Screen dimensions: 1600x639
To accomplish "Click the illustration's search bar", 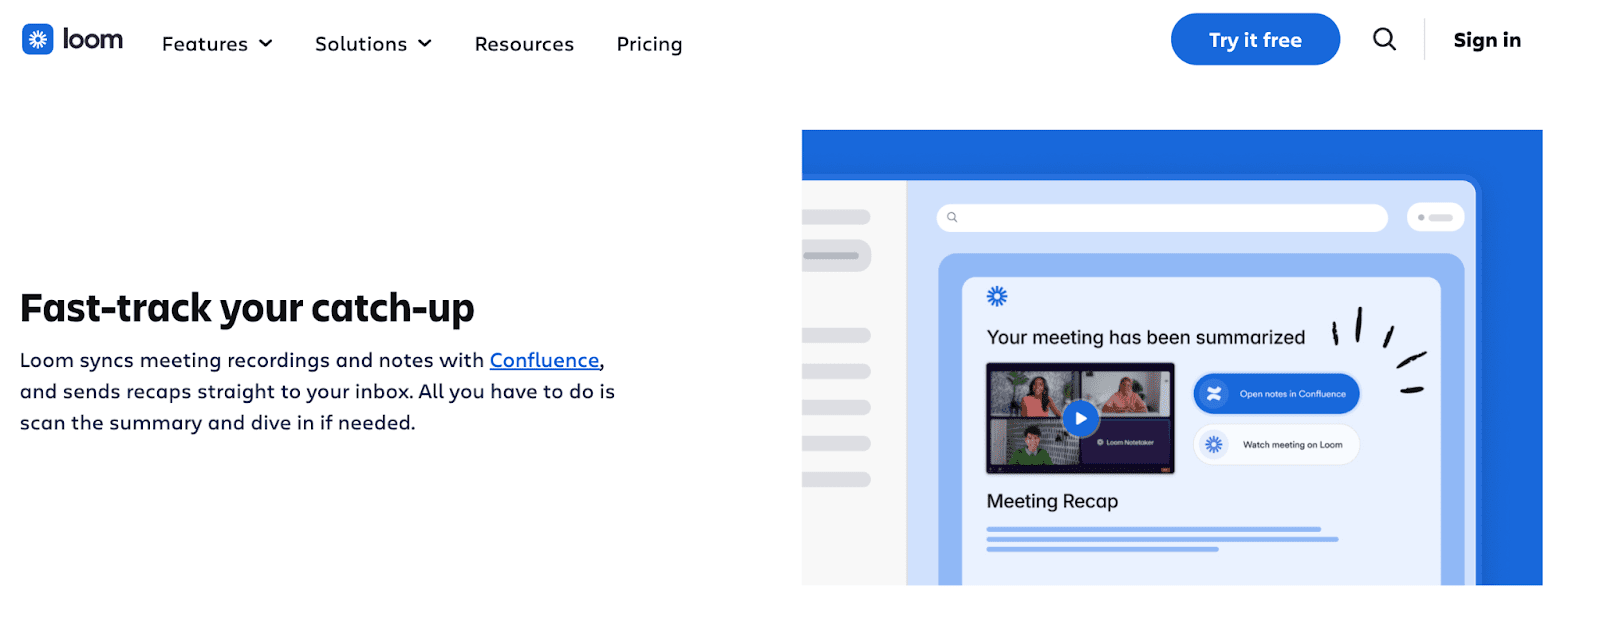I will [x=1162, y=217].
